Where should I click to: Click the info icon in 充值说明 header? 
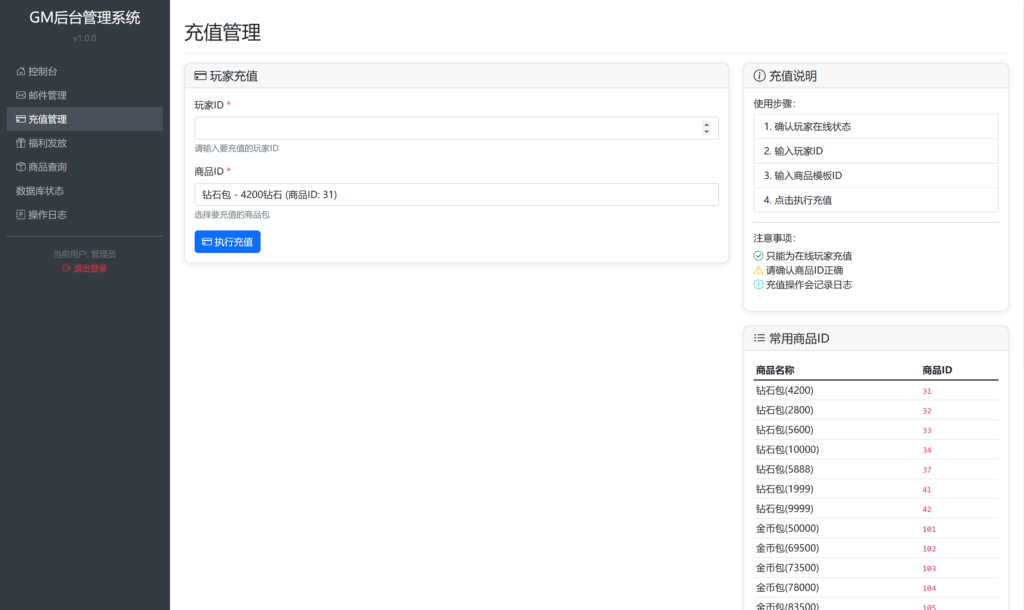click(x=759, y=76)
